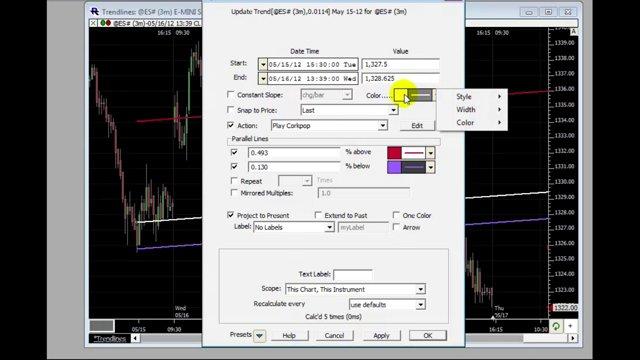Expand the Snap to Price 'Last' dropdown
Image resolution: width=640 pixels, height=360 pixels.
(x=393, y=110)
